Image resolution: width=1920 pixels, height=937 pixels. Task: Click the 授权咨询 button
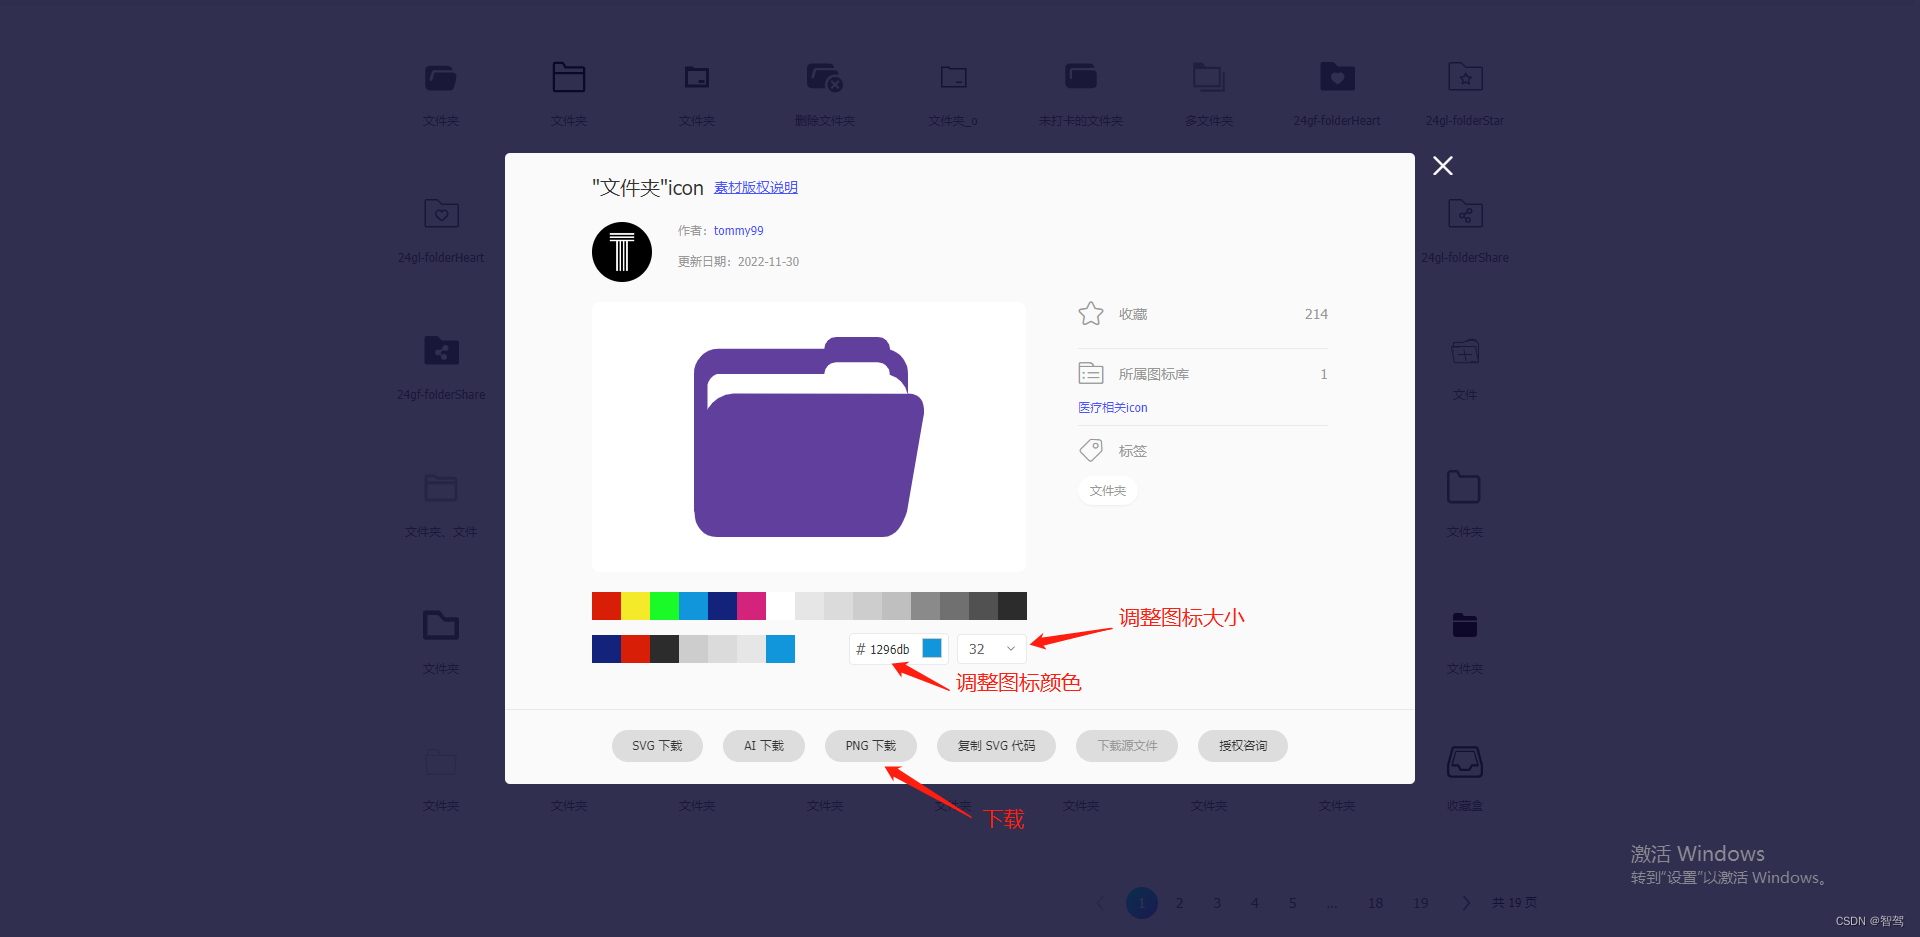[x=1243, y=746]
